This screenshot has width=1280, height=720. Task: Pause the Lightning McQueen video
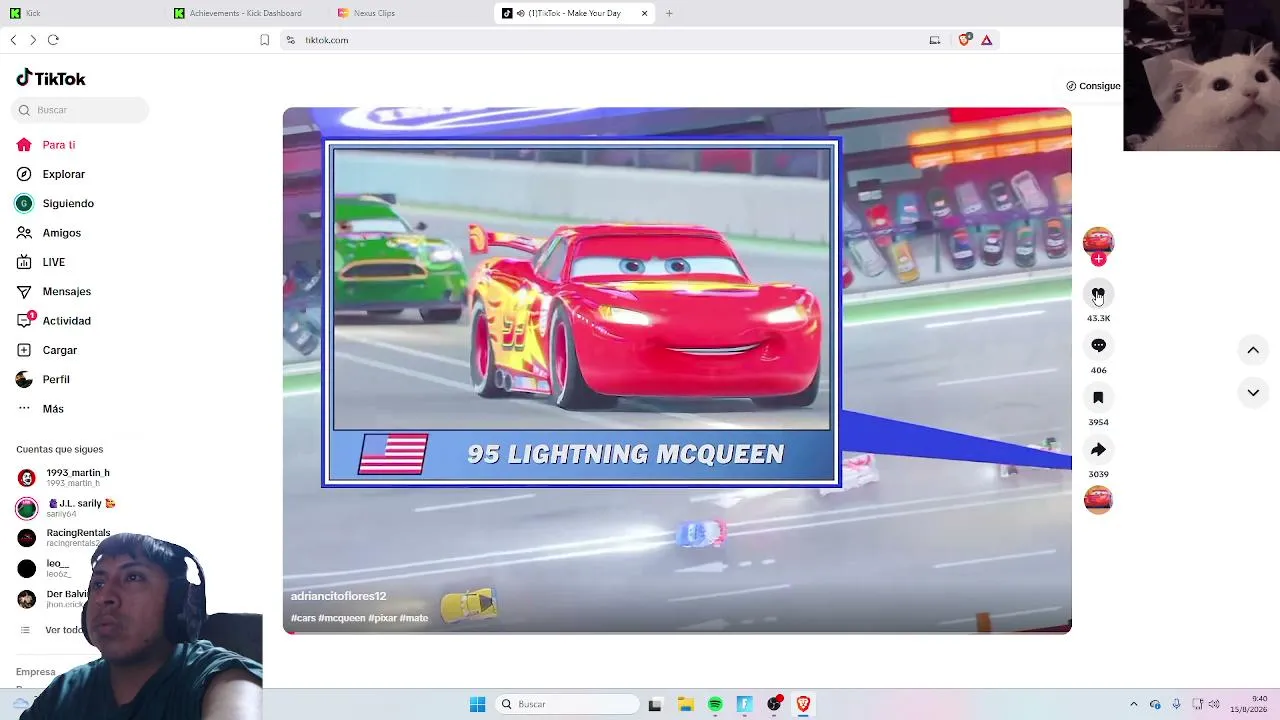677,370
